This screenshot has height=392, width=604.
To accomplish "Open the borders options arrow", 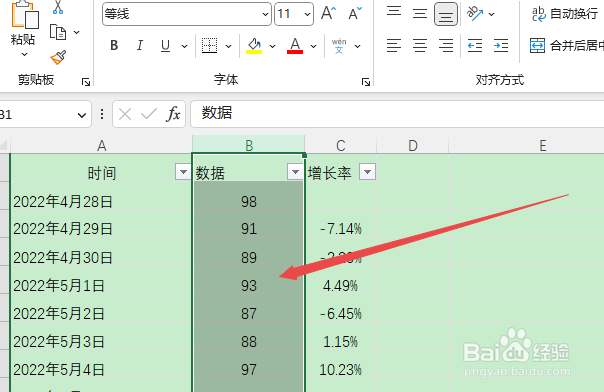I will (x=228, y=46).
